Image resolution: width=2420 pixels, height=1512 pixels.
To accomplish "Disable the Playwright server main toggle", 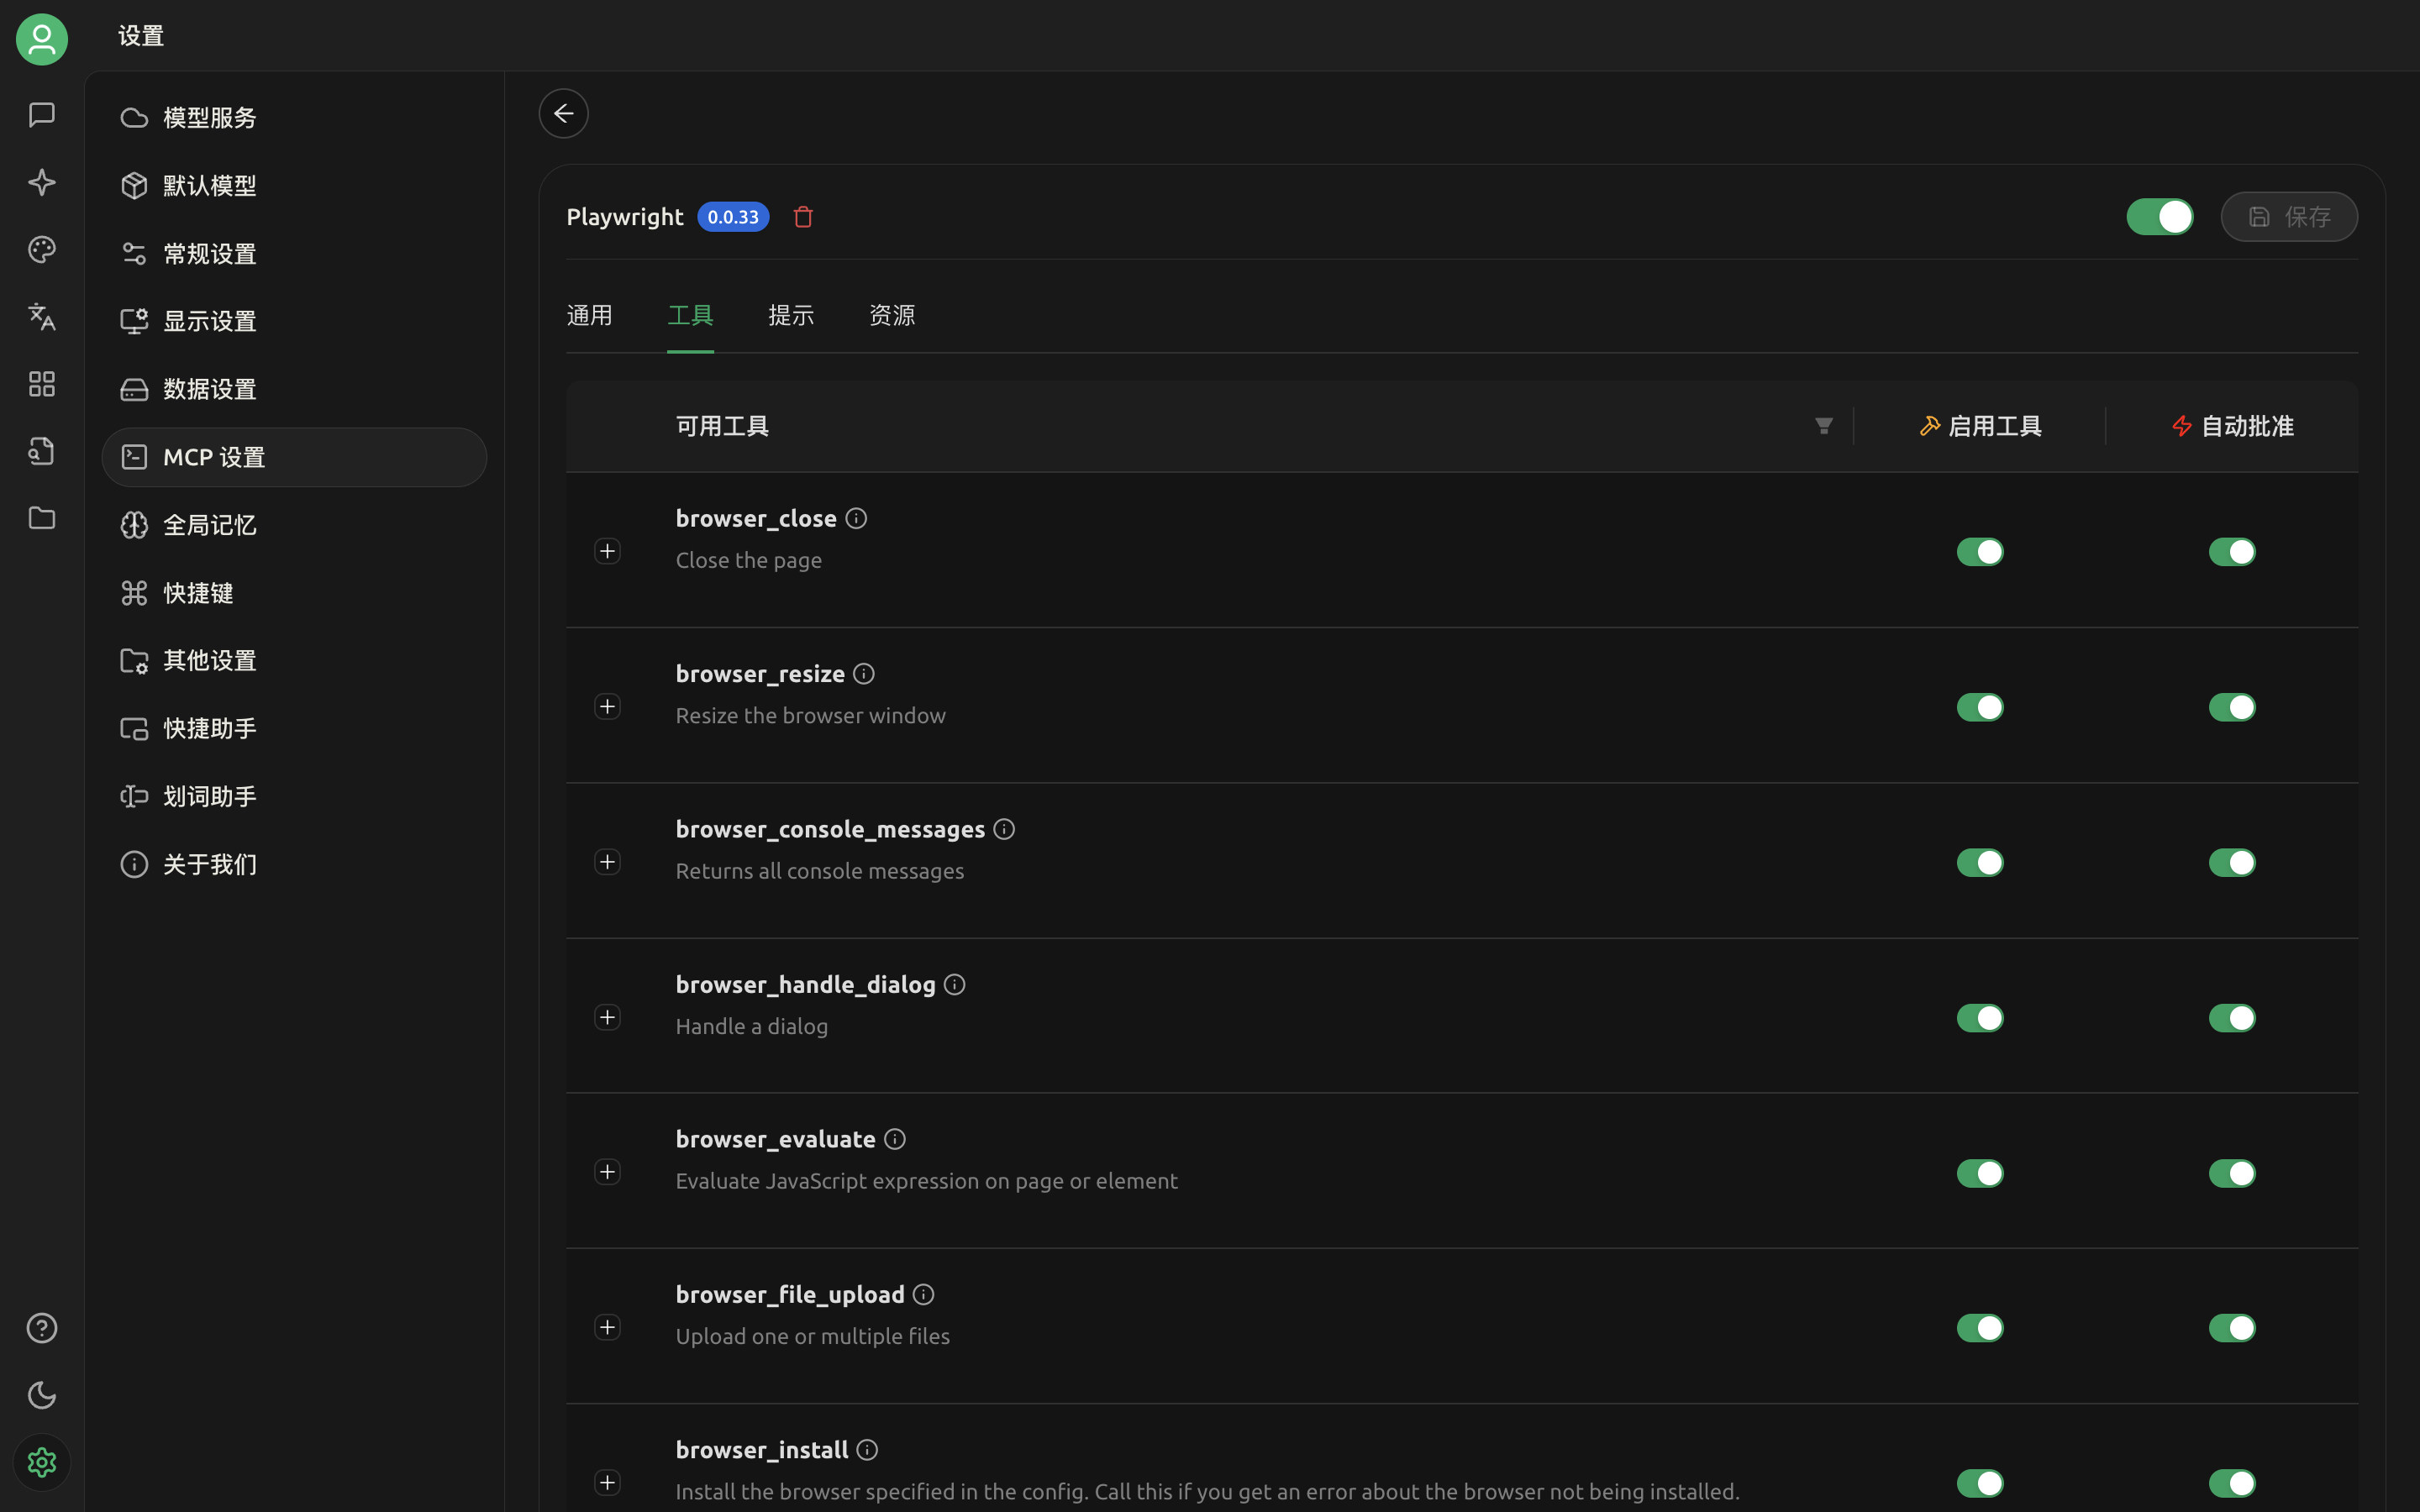I will tap(2159, 217).
